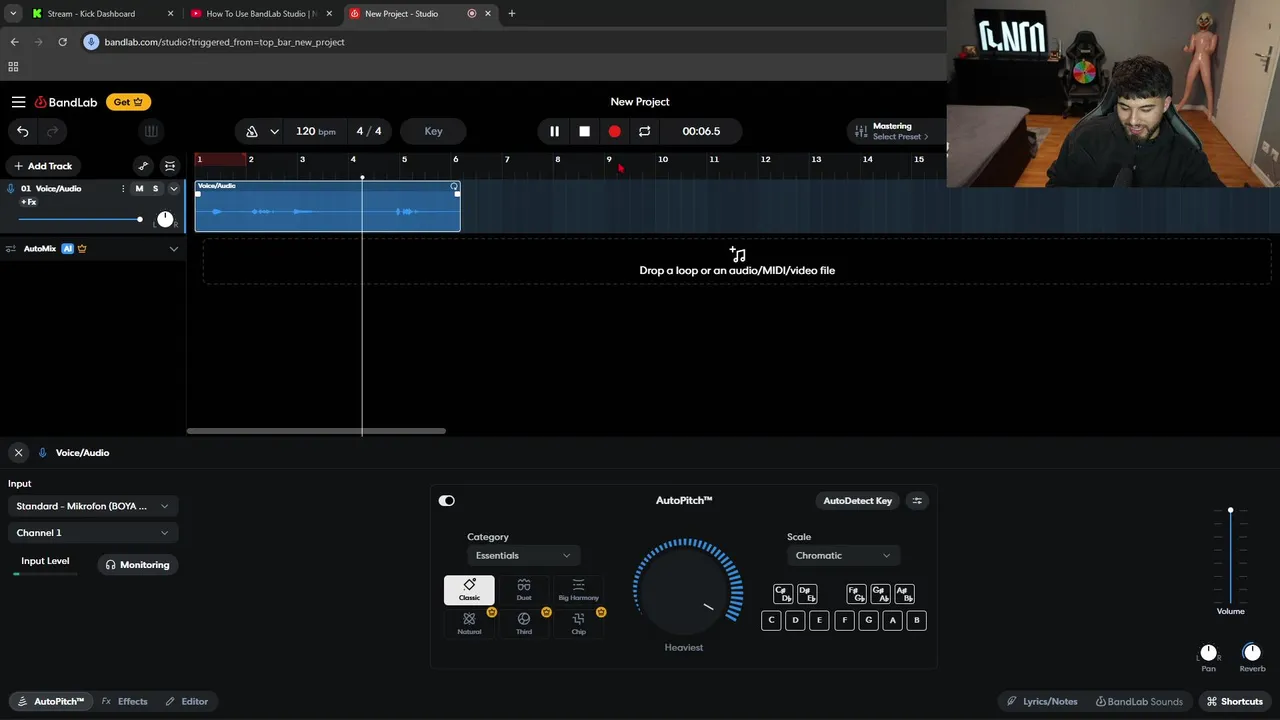Select the Duet AutoPitch effect

[524, 590]
